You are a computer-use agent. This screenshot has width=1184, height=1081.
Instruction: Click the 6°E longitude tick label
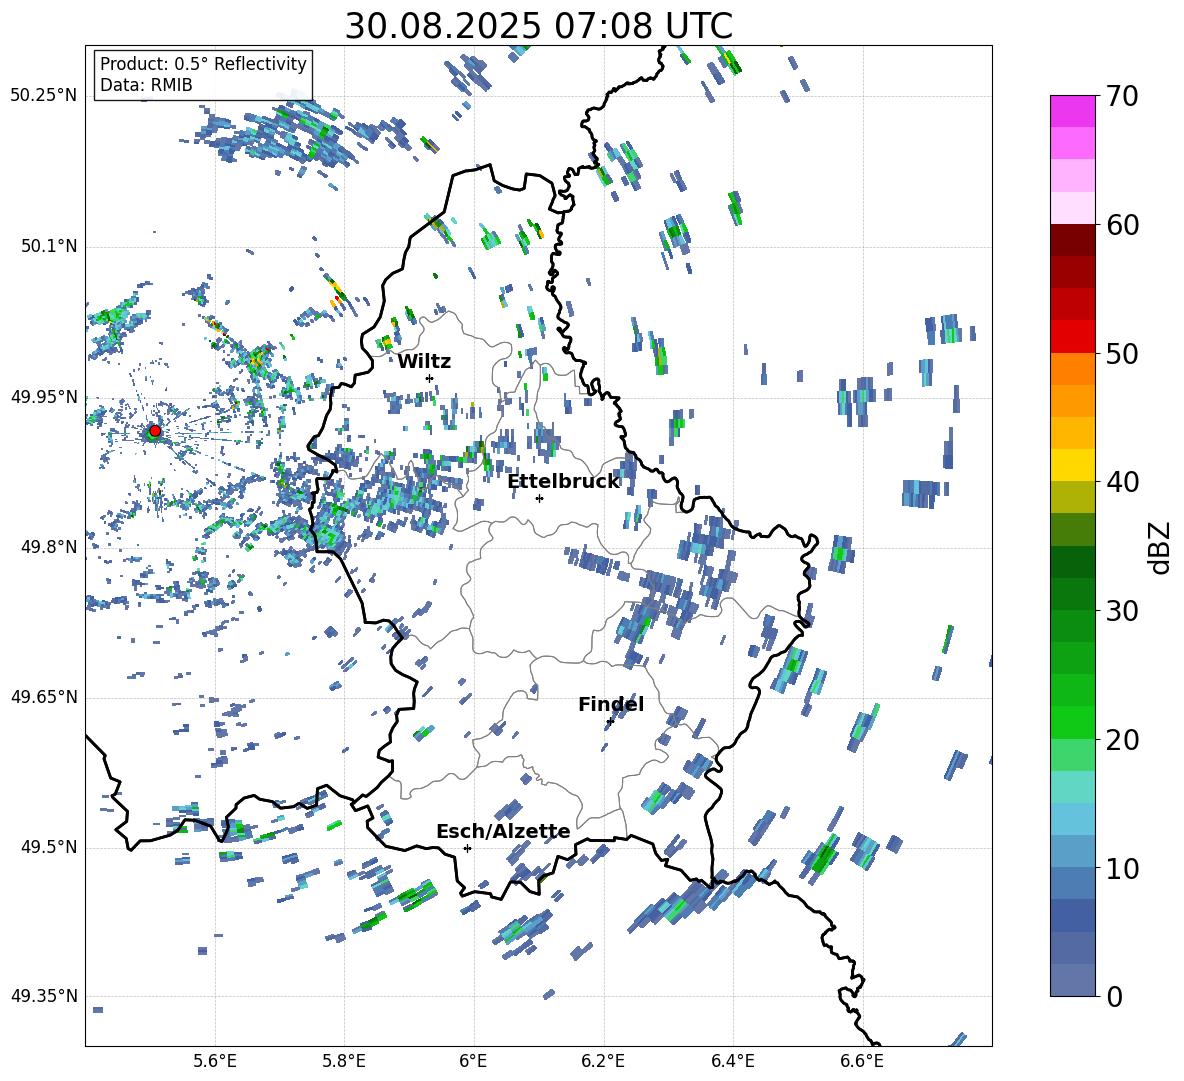(x=473, y=1061)
